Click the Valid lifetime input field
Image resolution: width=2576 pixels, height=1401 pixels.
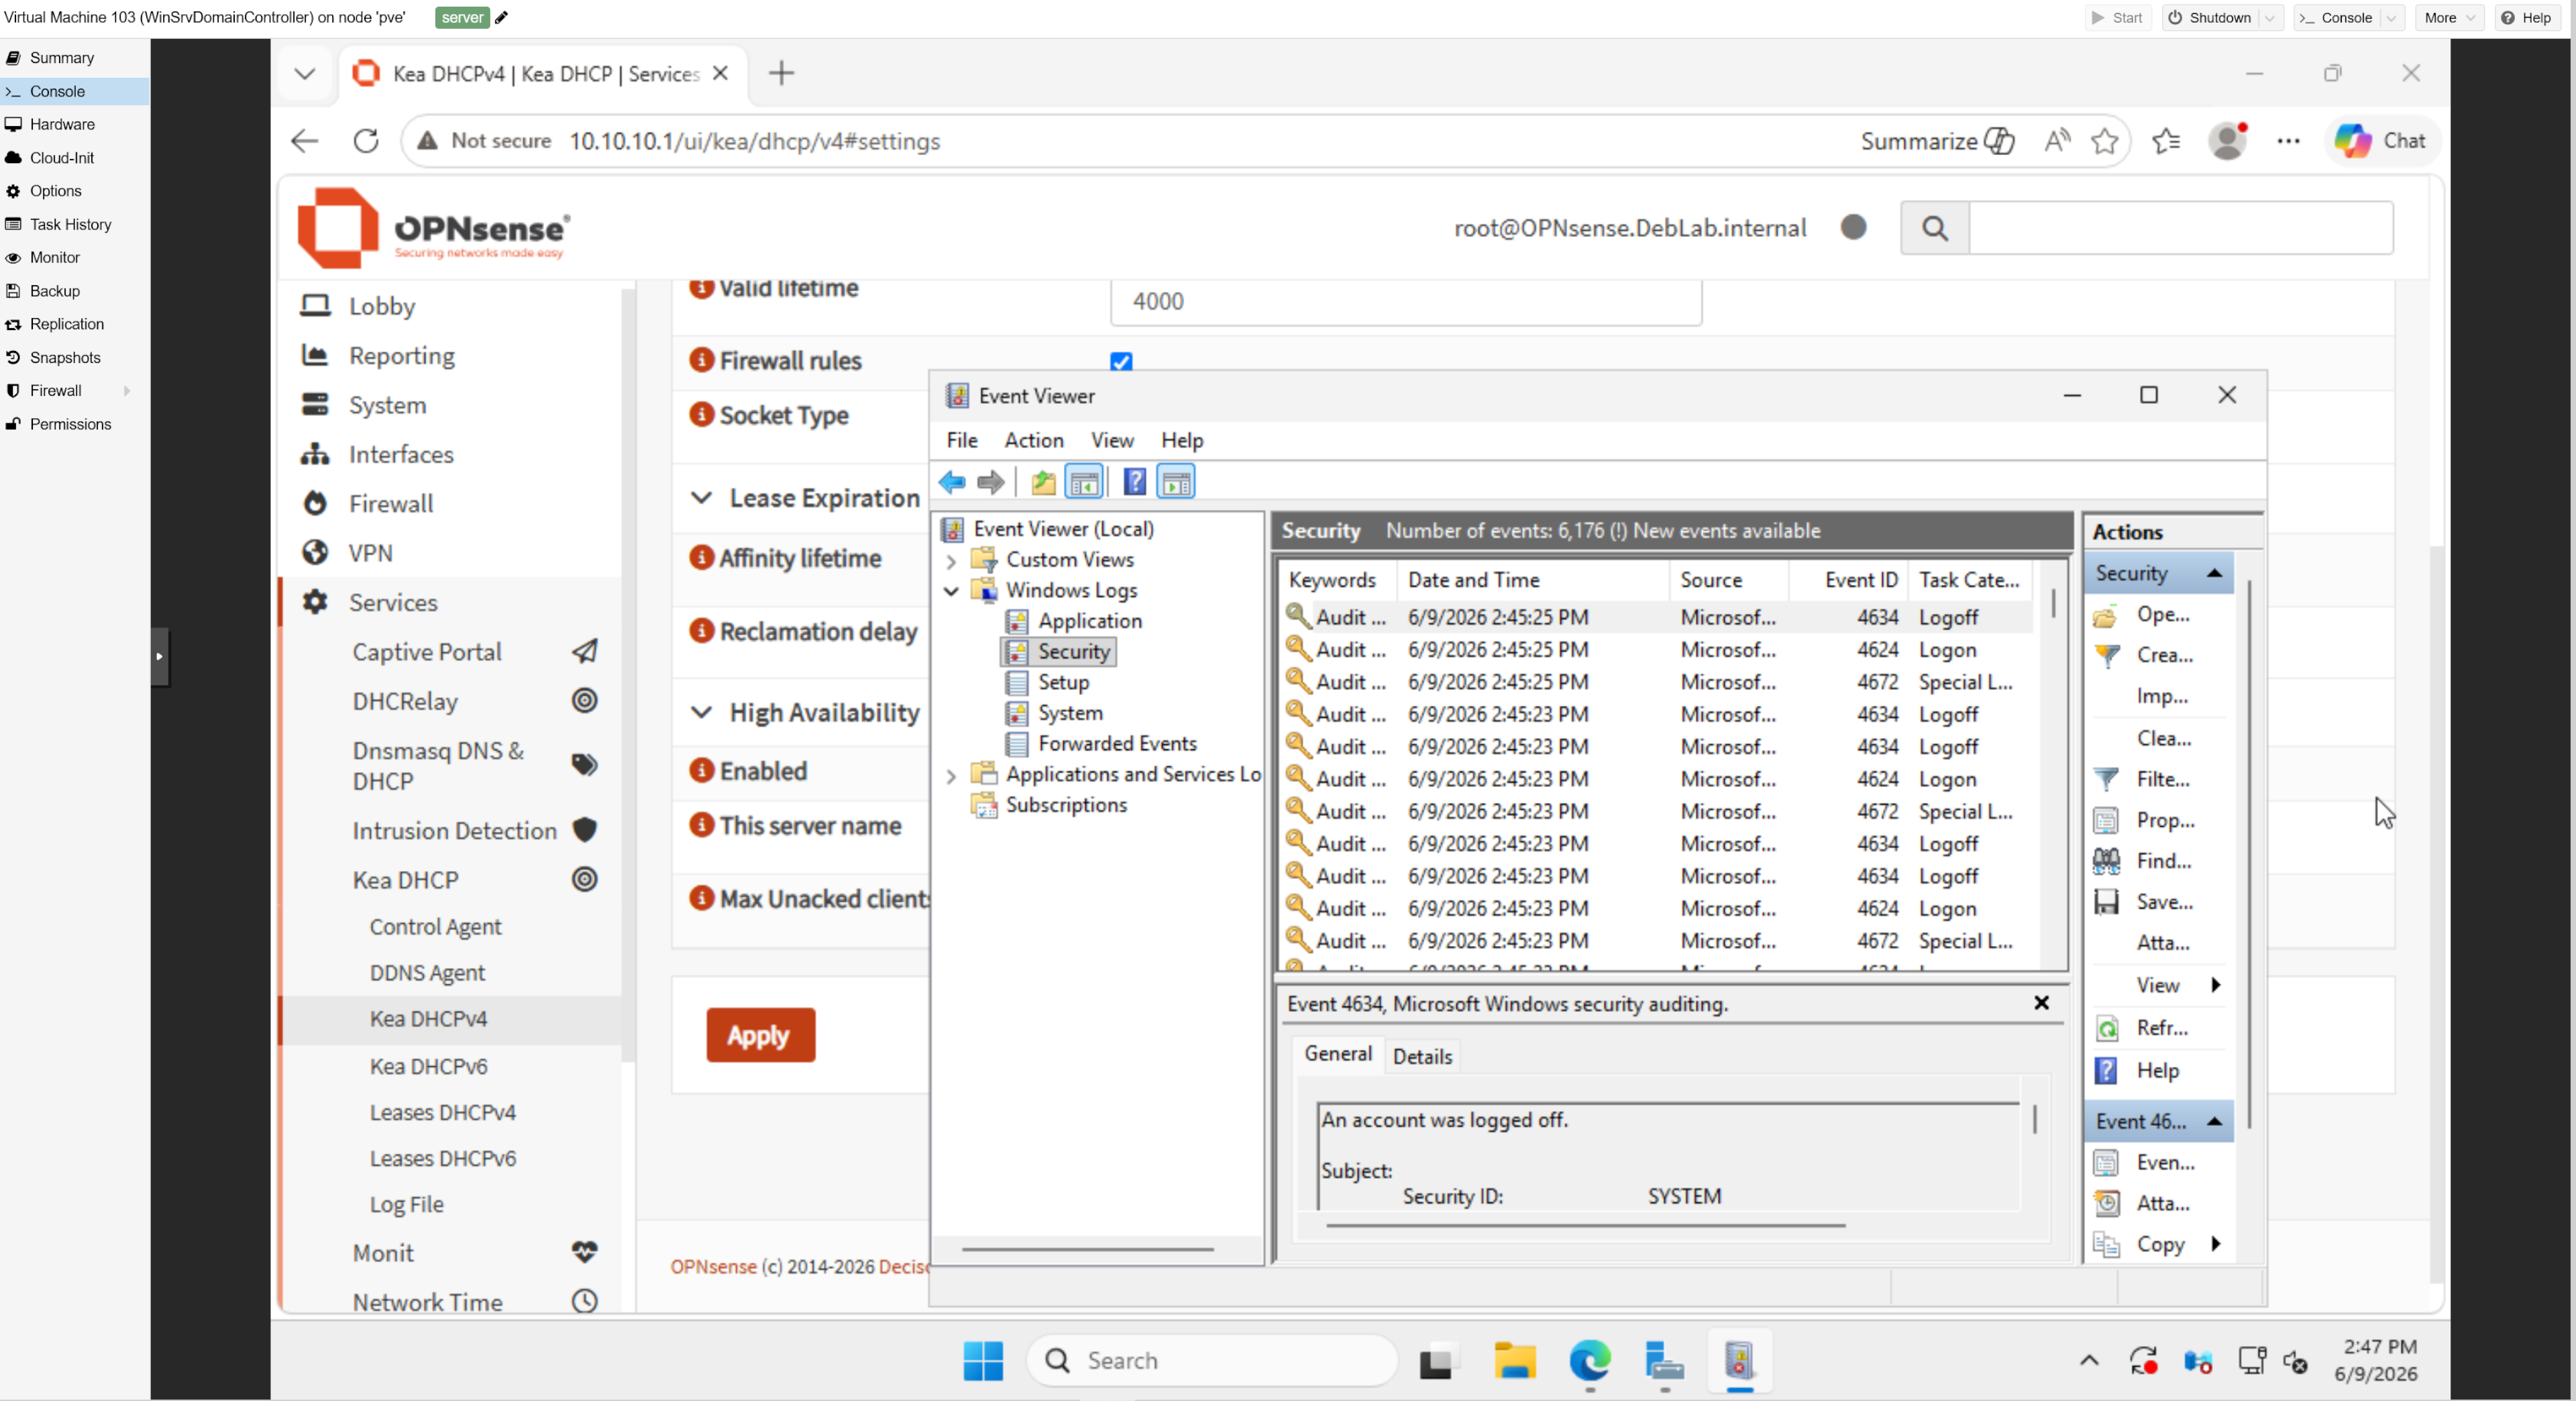click(x=1405, y=302)
